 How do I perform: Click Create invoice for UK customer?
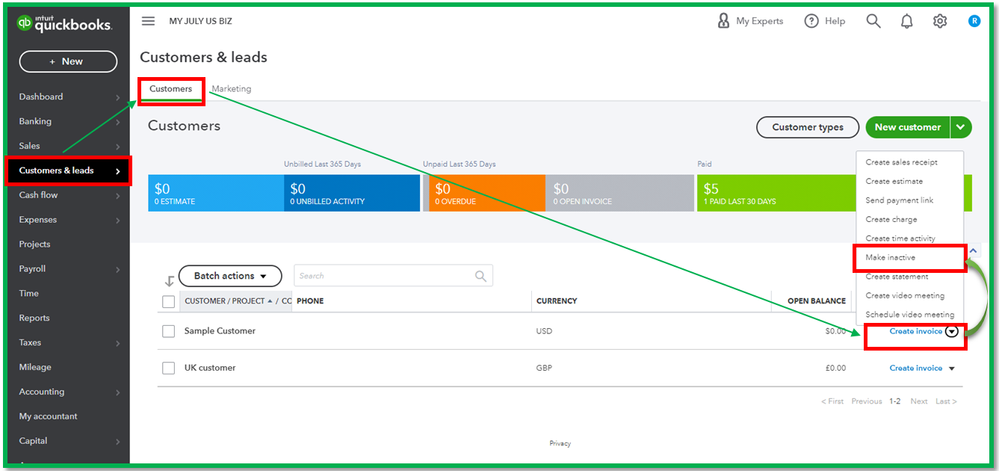[x=916, y=368]
